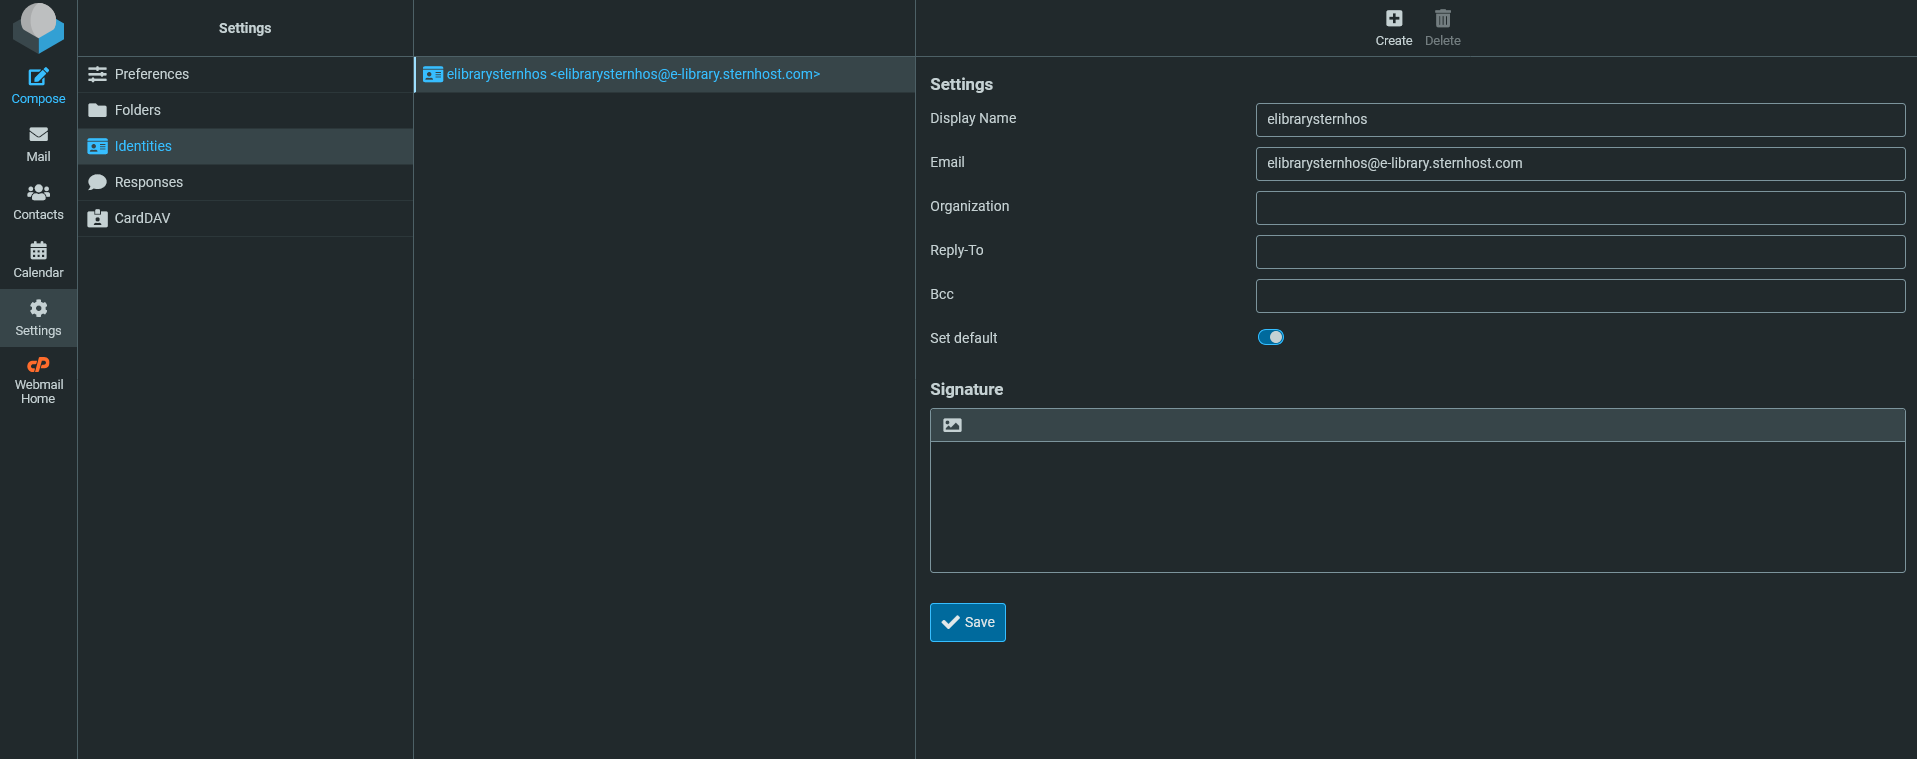Open the Responses settings section

[x=148, y=182]
